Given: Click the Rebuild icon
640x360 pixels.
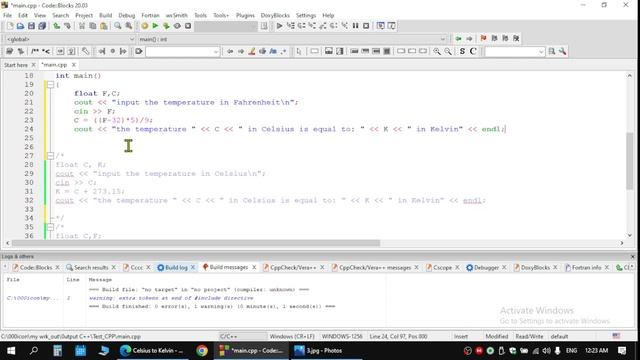Looking at the screenshot, I should [177, 26].
